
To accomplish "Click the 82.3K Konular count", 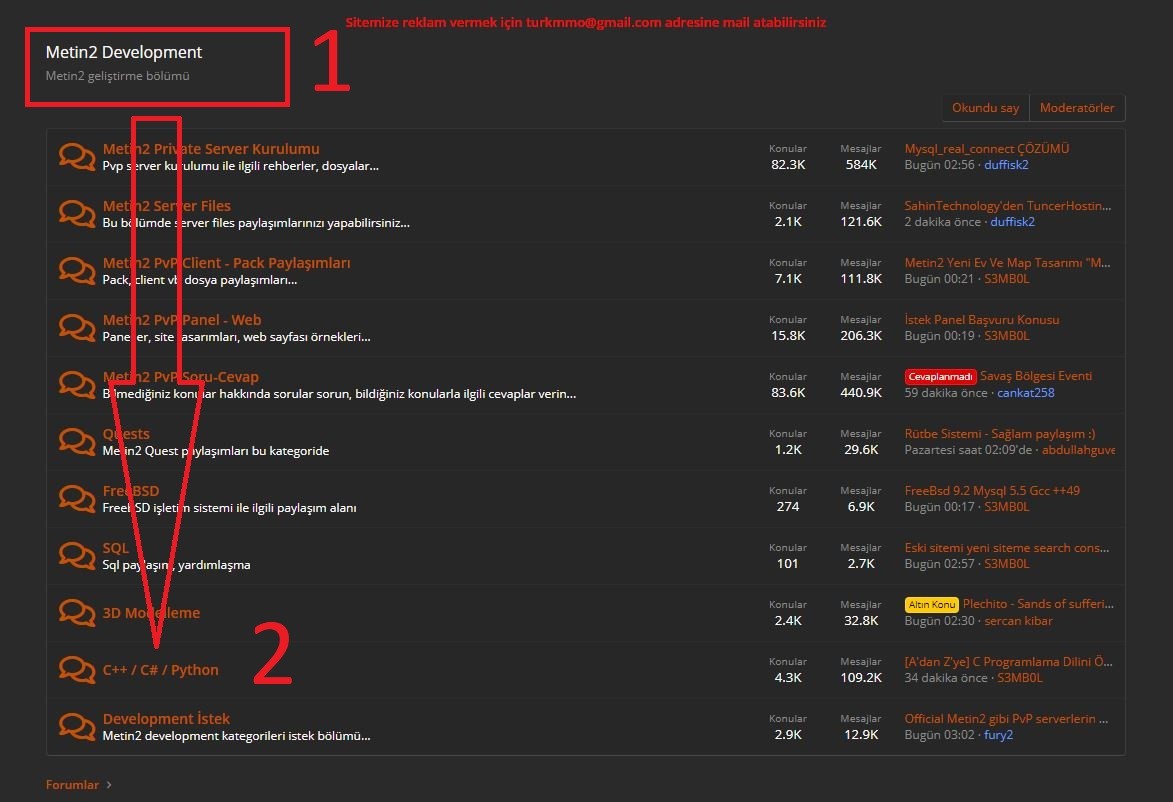I will (x=788, y=165).
